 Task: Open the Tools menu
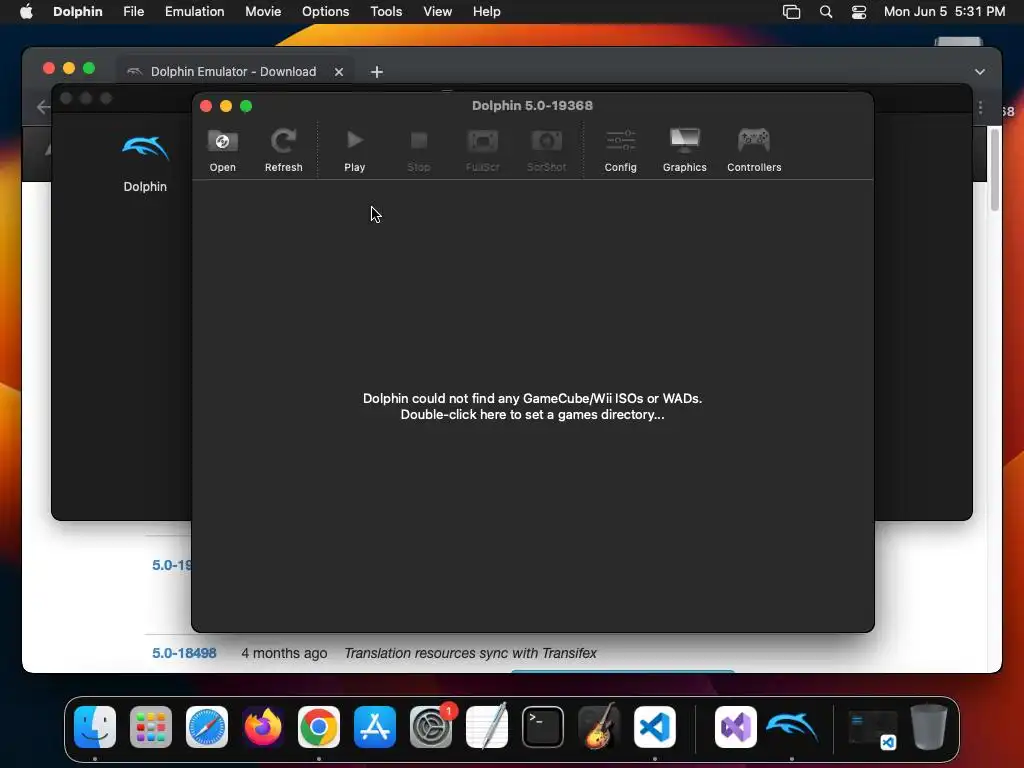(x=386, y=12)
